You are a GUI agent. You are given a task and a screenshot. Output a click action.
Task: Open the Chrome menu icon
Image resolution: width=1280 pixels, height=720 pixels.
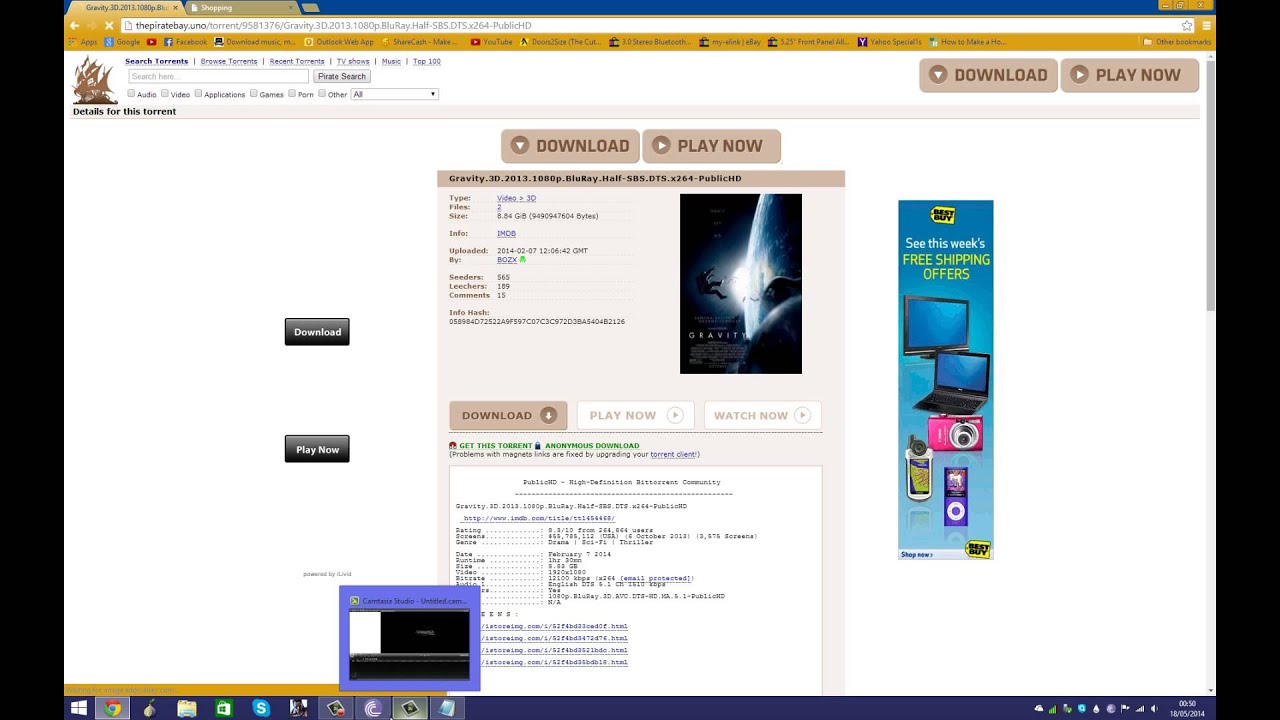click(x=1207, y=25)
